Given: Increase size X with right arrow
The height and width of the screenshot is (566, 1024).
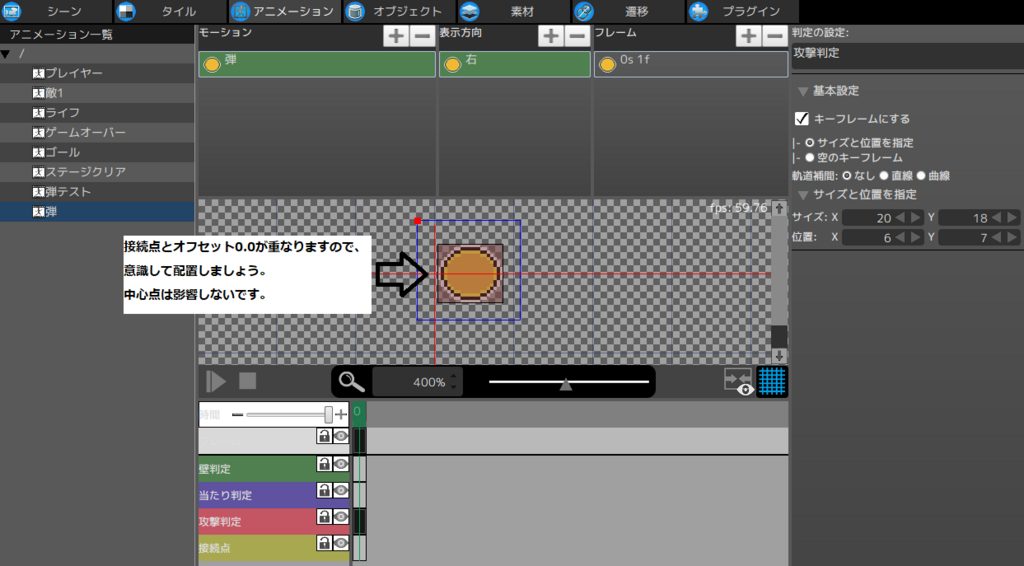Looking at the screenshot, I should coord(916,217).
